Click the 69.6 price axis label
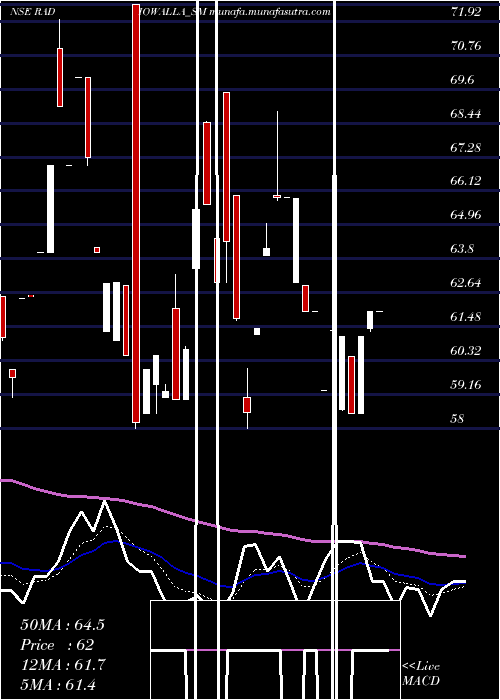Image resolution: width=500 pixels, height=700 pixels. pos(462,79)
